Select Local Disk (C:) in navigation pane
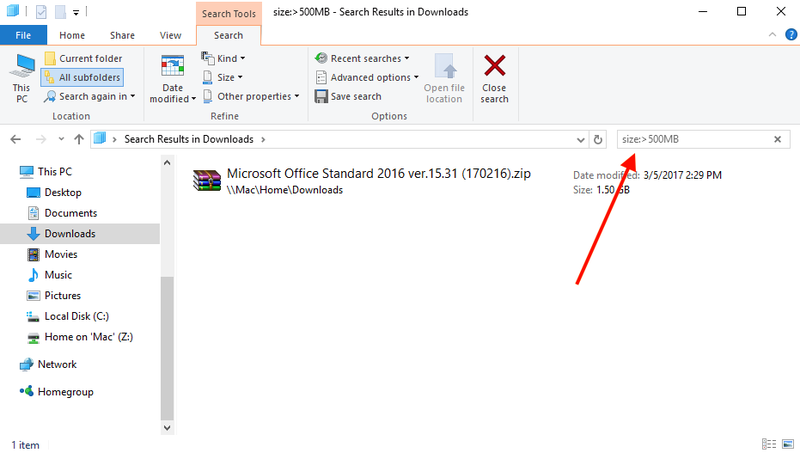This screenshot has height=453, width=800. [76, 316]
